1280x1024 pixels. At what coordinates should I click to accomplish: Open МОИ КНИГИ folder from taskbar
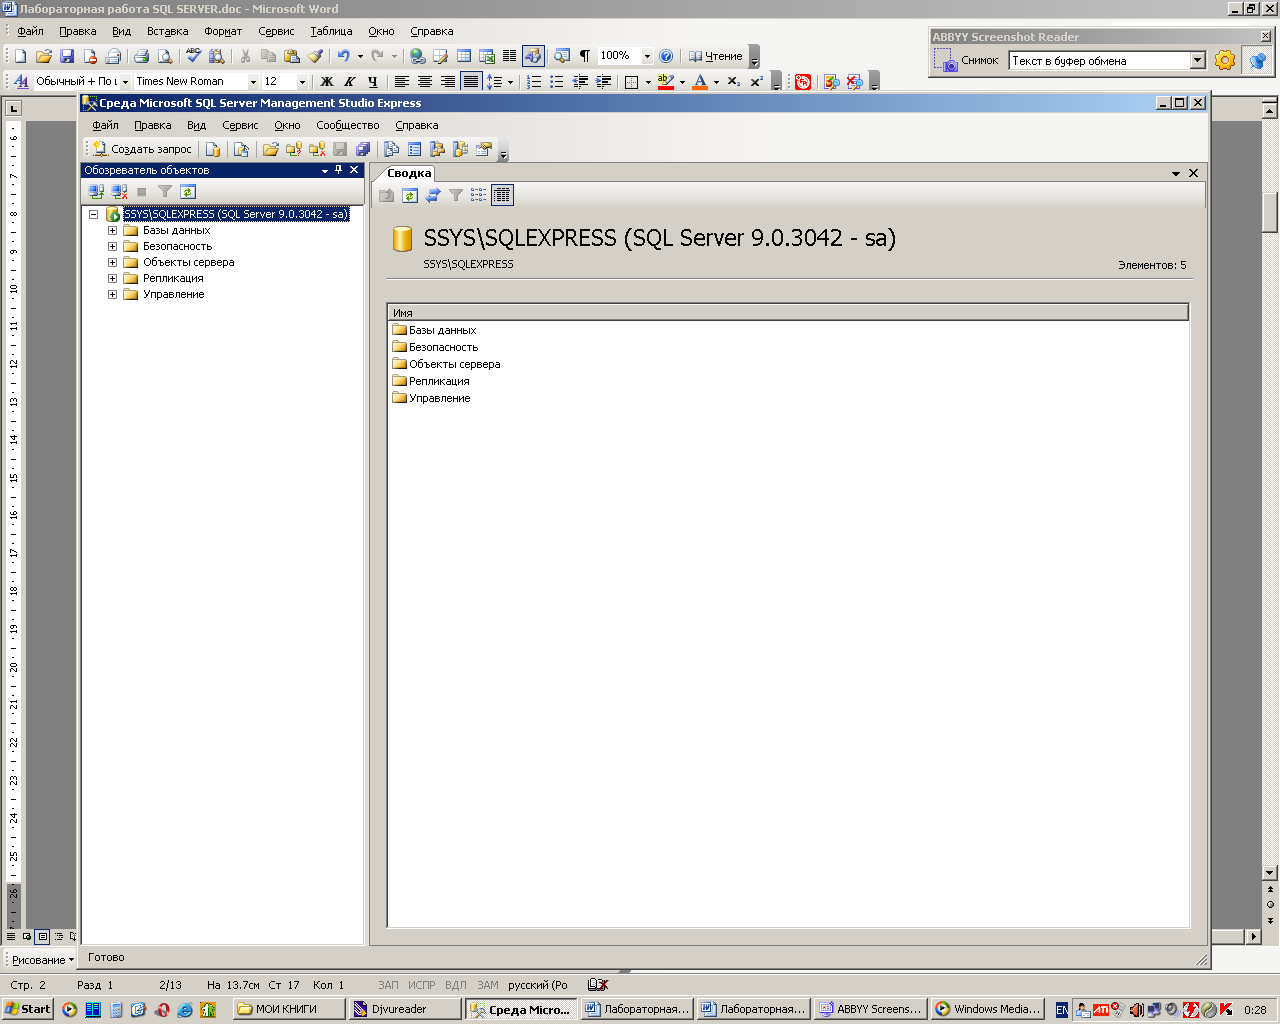(289, 1009)
